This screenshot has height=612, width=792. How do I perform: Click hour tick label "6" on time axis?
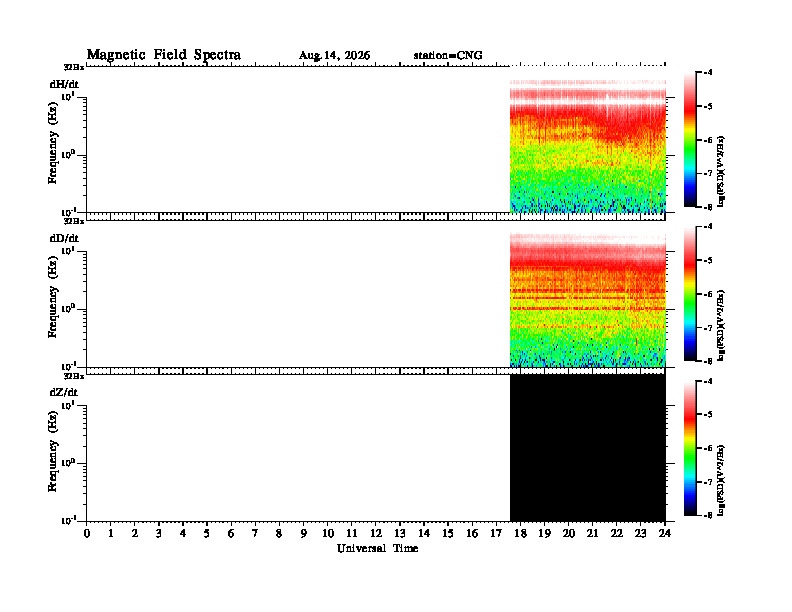point(231,534)
